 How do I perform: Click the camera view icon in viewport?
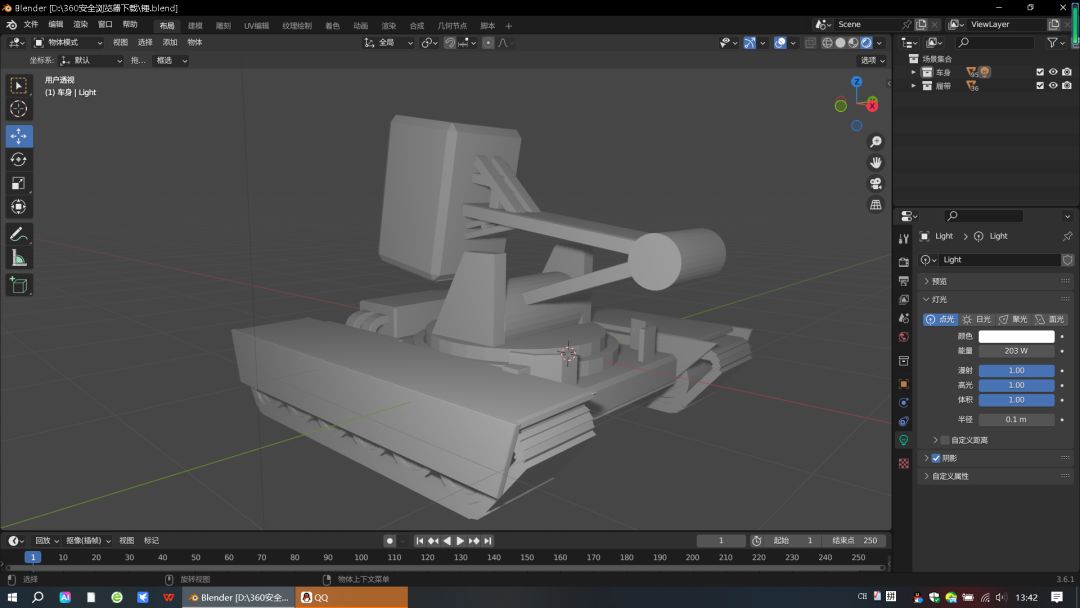(x=875, y=184)
